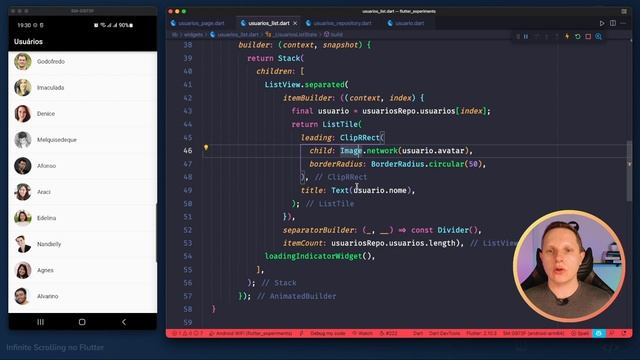The height and width of the screenshot is (360, 640).
Task: Open Dart DevTools from status bar
Action: coord(444,333)
